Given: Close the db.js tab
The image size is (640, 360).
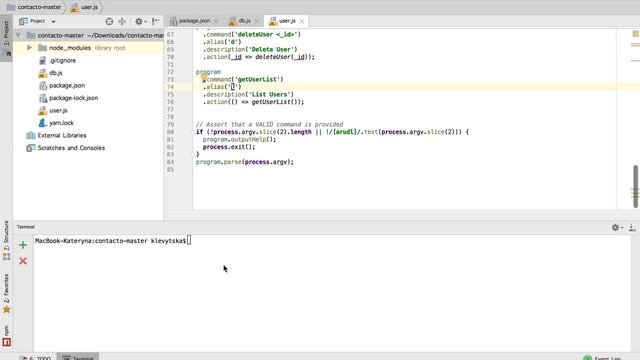Looking at the screenshot, I should coord(256,21).
